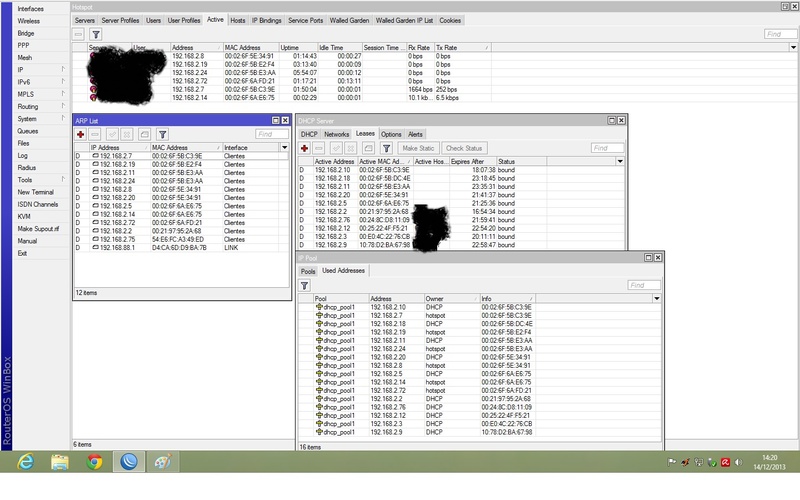Click the Find field in ARP List
The image size is (800, 500).
click(x=272, y=134)
